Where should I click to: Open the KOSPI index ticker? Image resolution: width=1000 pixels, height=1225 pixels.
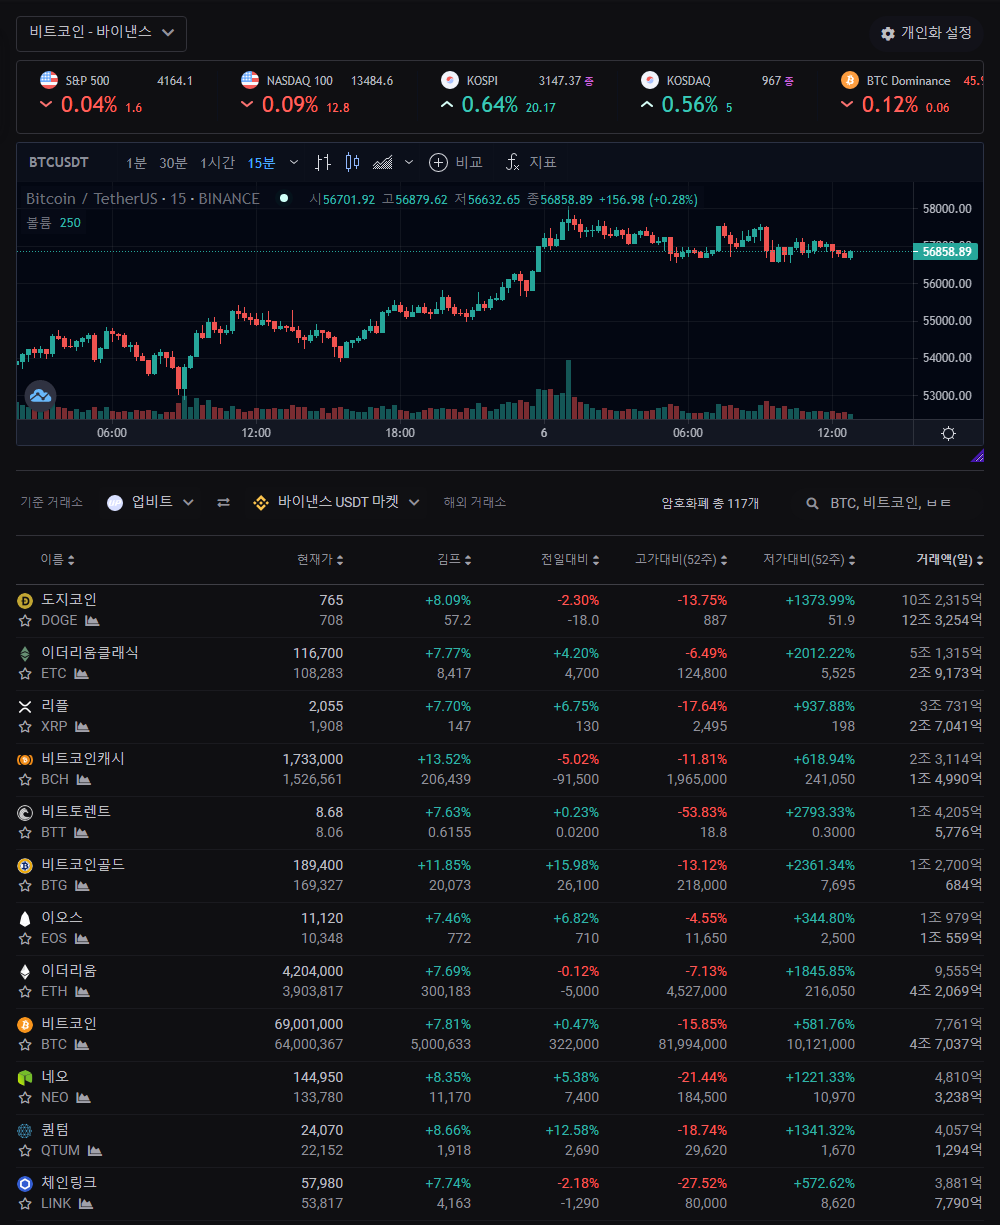[518, 93]
